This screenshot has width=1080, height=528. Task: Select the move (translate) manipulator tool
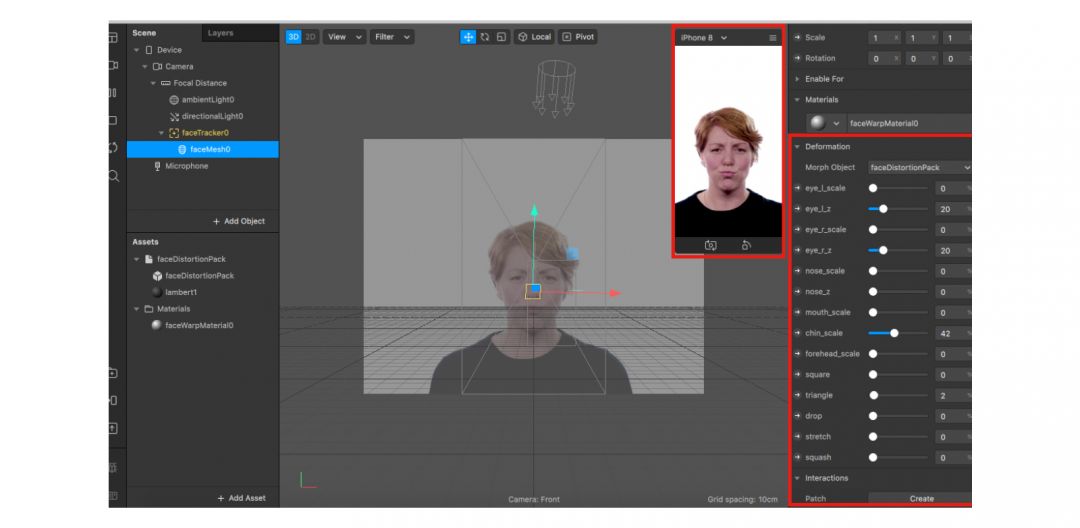(x=468, y=37)
